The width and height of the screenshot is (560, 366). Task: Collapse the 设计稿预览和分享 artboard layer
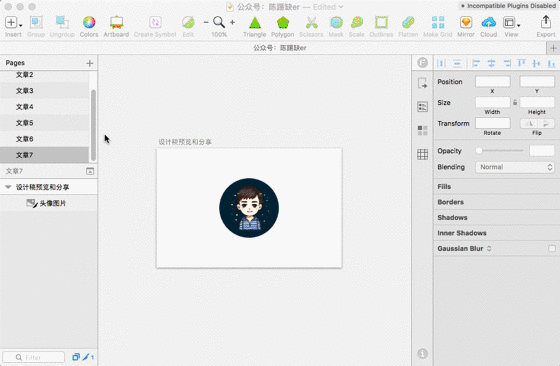[x=8, y=187]
